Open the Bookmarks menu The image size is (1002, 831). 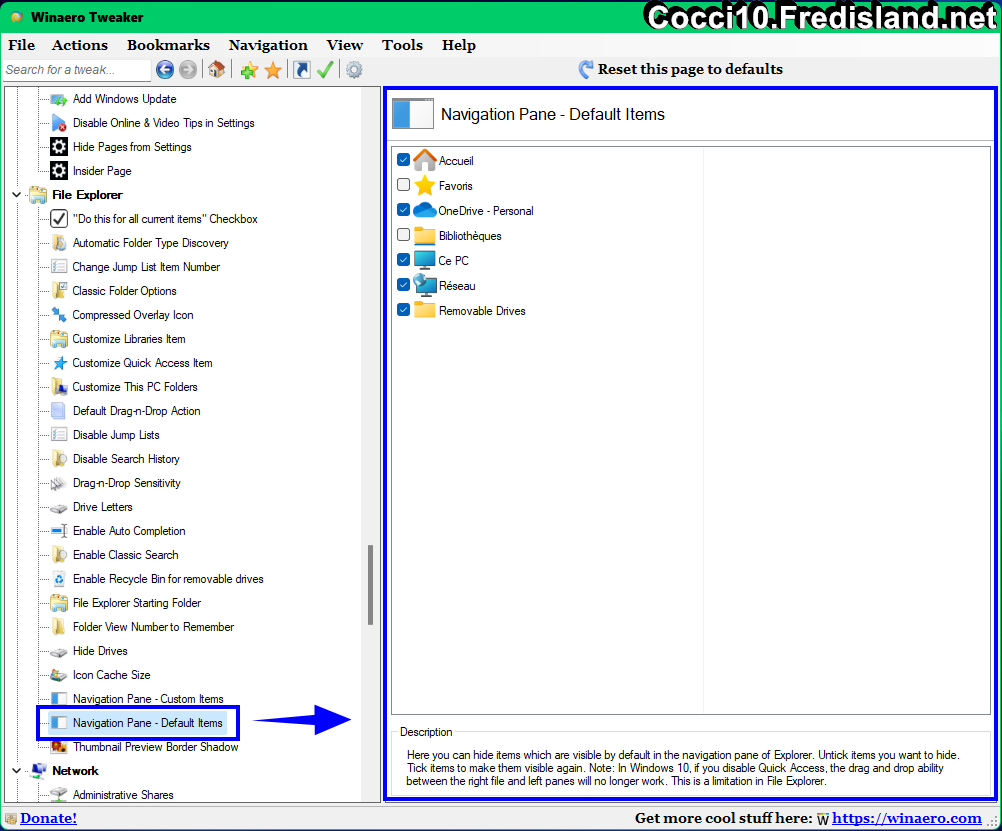coord(168,45)
